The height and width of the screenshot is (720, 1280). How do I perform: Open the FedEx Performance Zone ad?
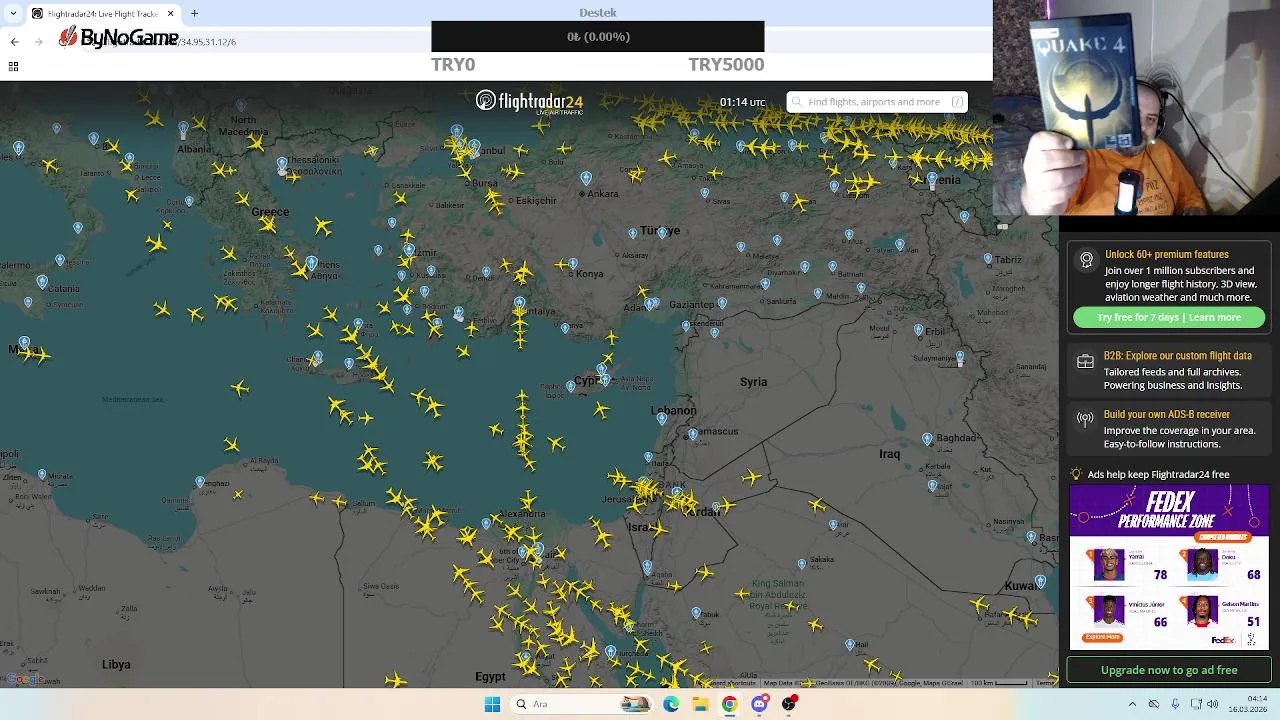1169,567
